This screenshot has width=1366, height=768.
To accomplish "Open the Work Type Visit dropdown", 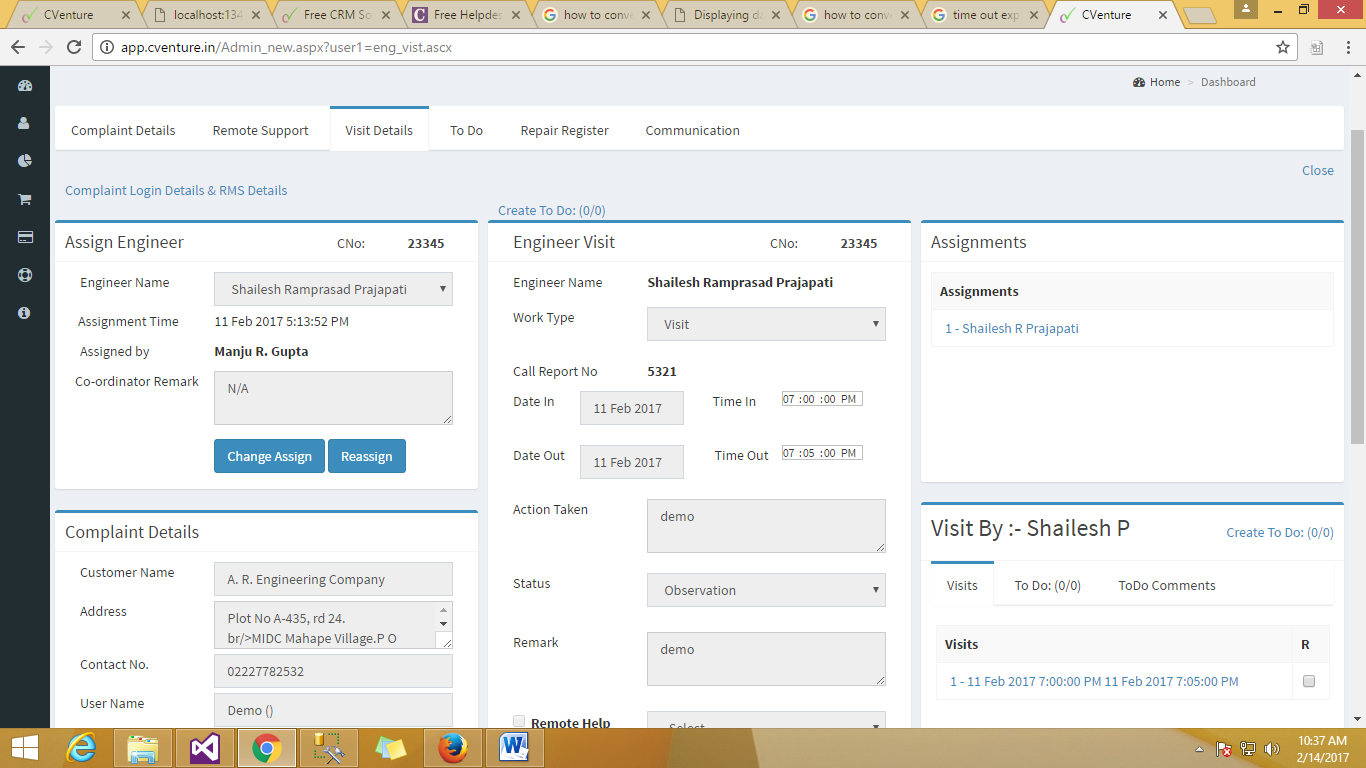I will 766,324.
